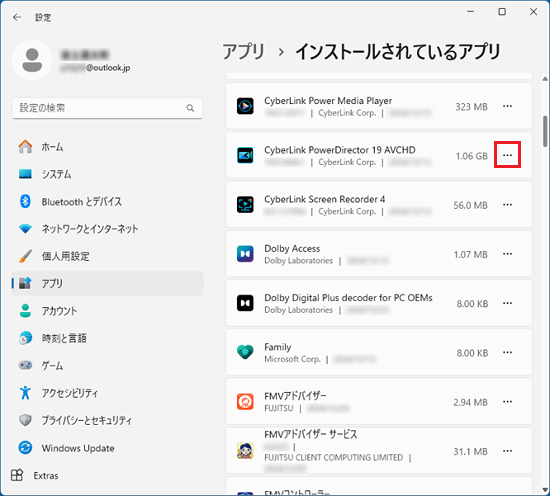Image resolution: width=550 pixels, height=496 pixels.
Task: Open the user account avatar
Action: tap(32, 60)
